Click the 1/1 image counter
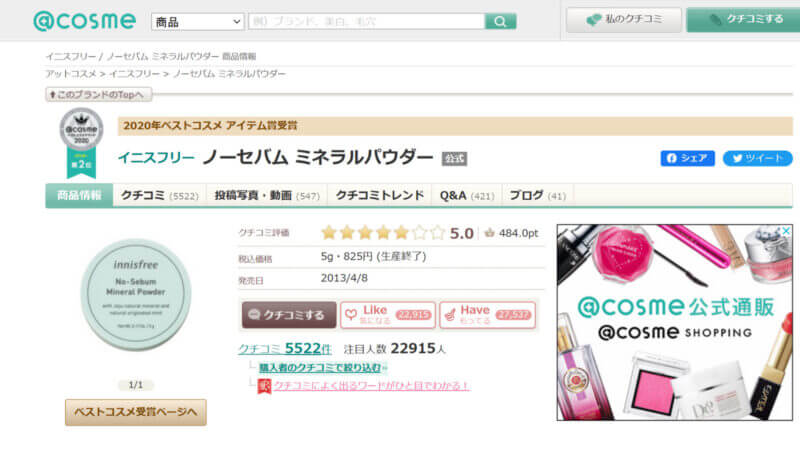 point(136,385)
